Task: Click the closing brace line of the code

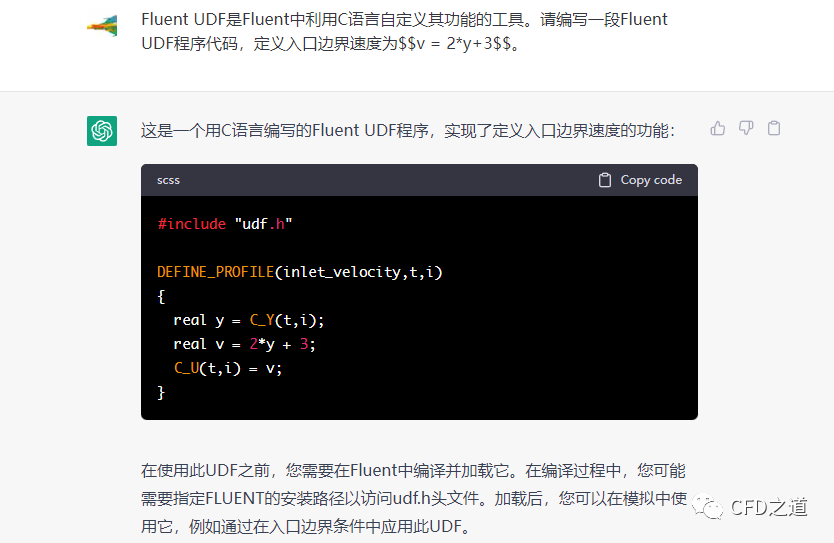Action: (x=161, y=392)
